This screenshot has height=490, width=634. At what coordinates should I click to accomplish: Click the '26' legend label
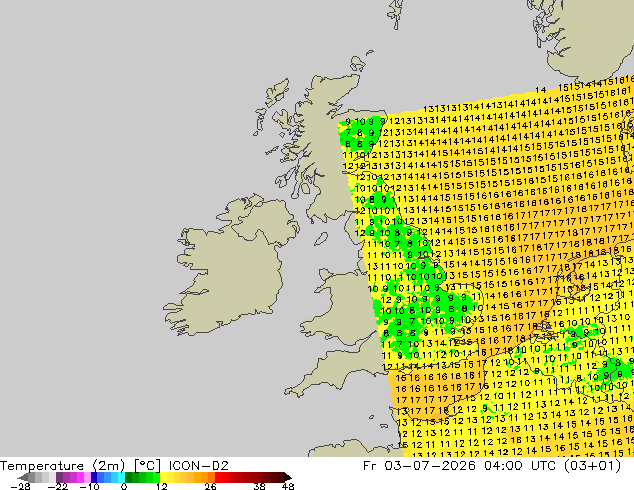point(210,486)
